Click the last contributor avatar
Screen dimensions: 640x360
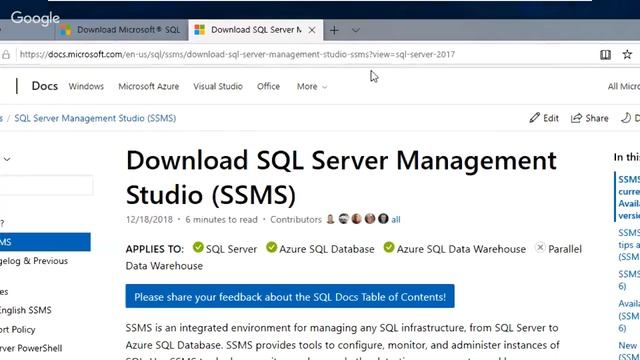[383, 219]
